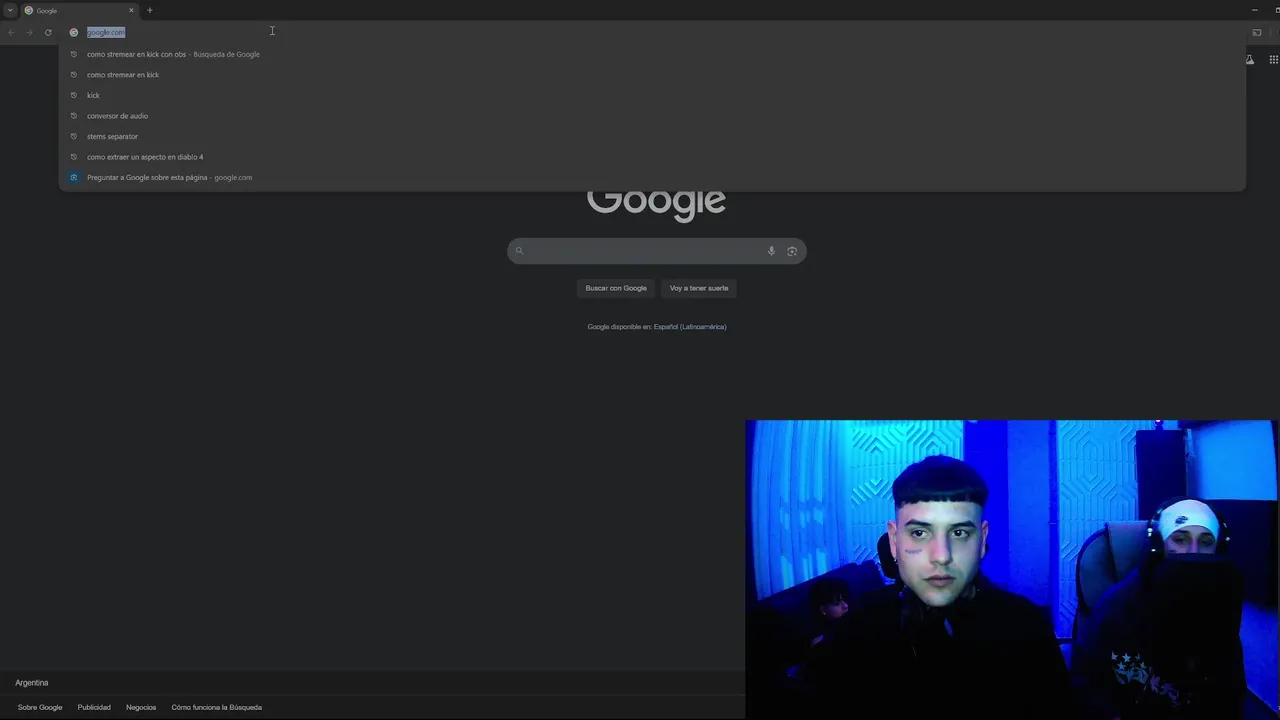Click the cast media icon in toolbar
1280x720 pixels.
pos(1257,32)
